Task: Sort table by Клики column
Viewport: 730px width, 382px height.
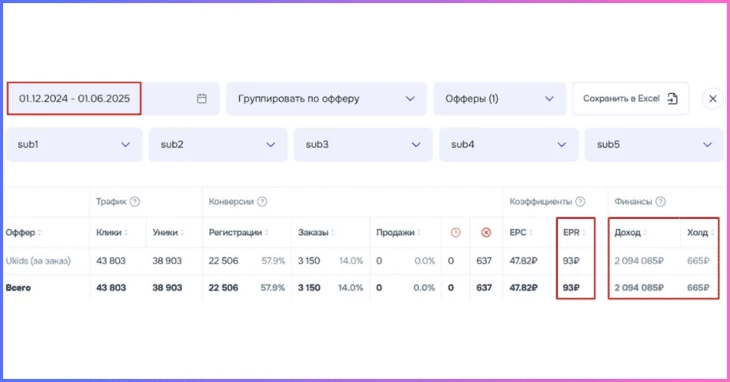Action: point(112,232)
